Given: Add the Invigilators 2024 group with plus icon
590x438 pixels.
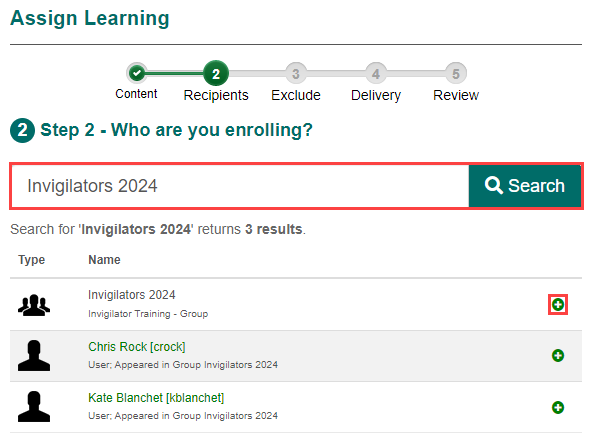Looking at the screenshot, I should 558,304.
